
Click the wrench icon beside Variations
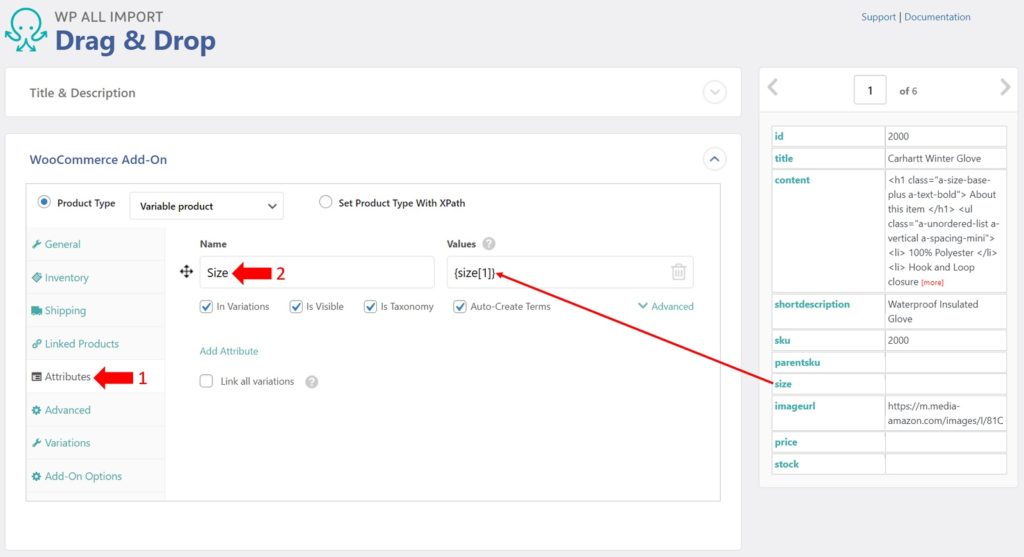[x=37, y=443]
